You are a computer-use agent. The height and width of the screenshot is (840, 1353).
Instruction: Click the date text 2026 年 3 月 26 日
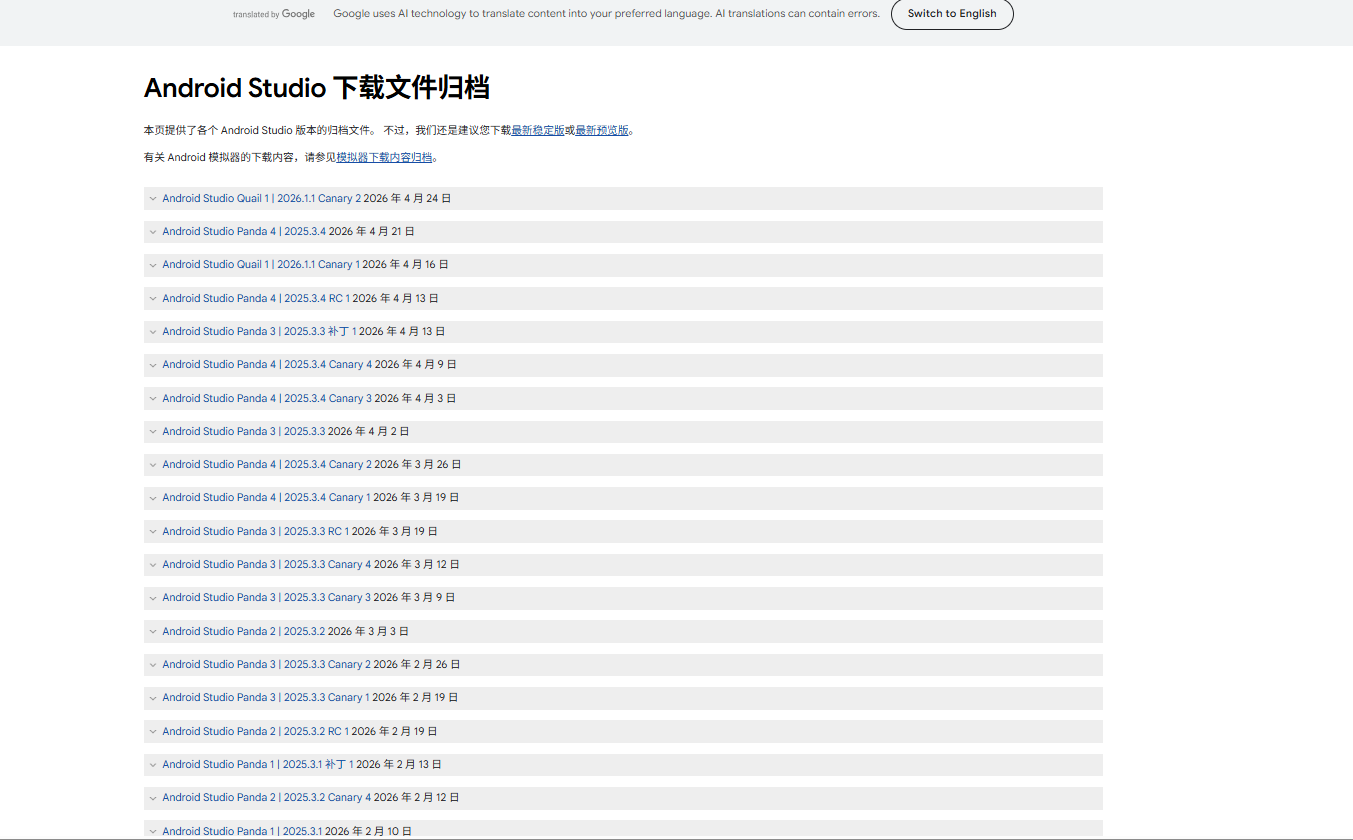coord(418,464)
